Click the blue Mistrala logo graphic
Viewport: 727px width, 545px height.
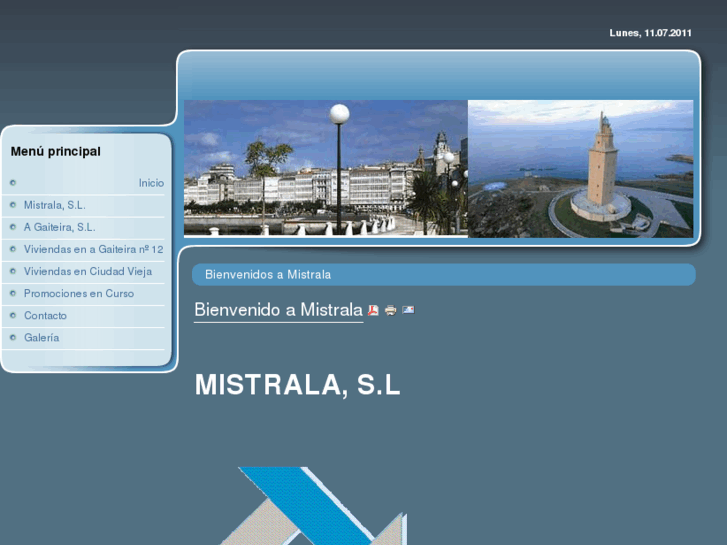[314, 506]
